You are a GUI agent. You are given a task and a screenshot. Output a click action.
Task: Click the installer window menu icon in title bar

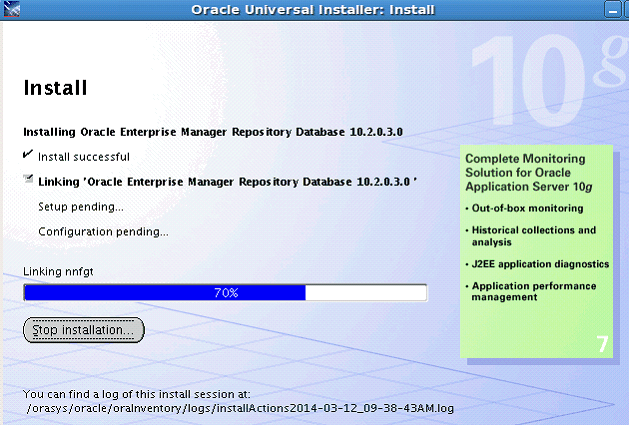tap(11, 9)
